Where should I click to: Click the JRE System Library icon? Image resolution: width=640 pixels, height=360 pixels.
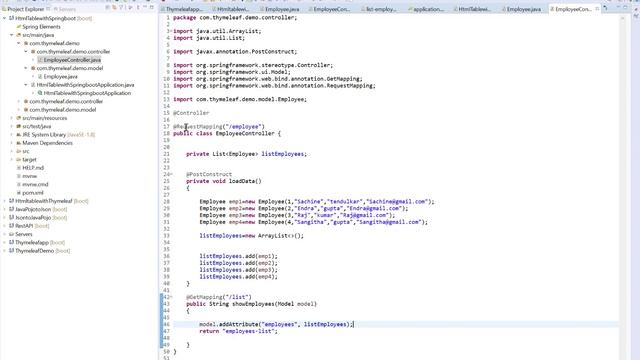19,135
